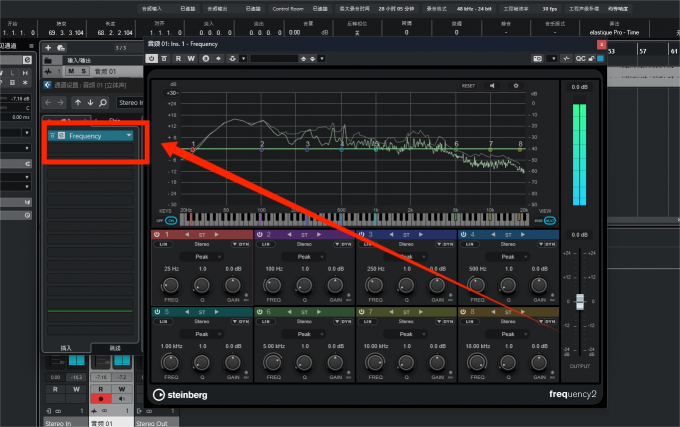Open the preset selector dropdown arrow
The width and height of the screenshot is (680, 427).
tap(322, 59)
